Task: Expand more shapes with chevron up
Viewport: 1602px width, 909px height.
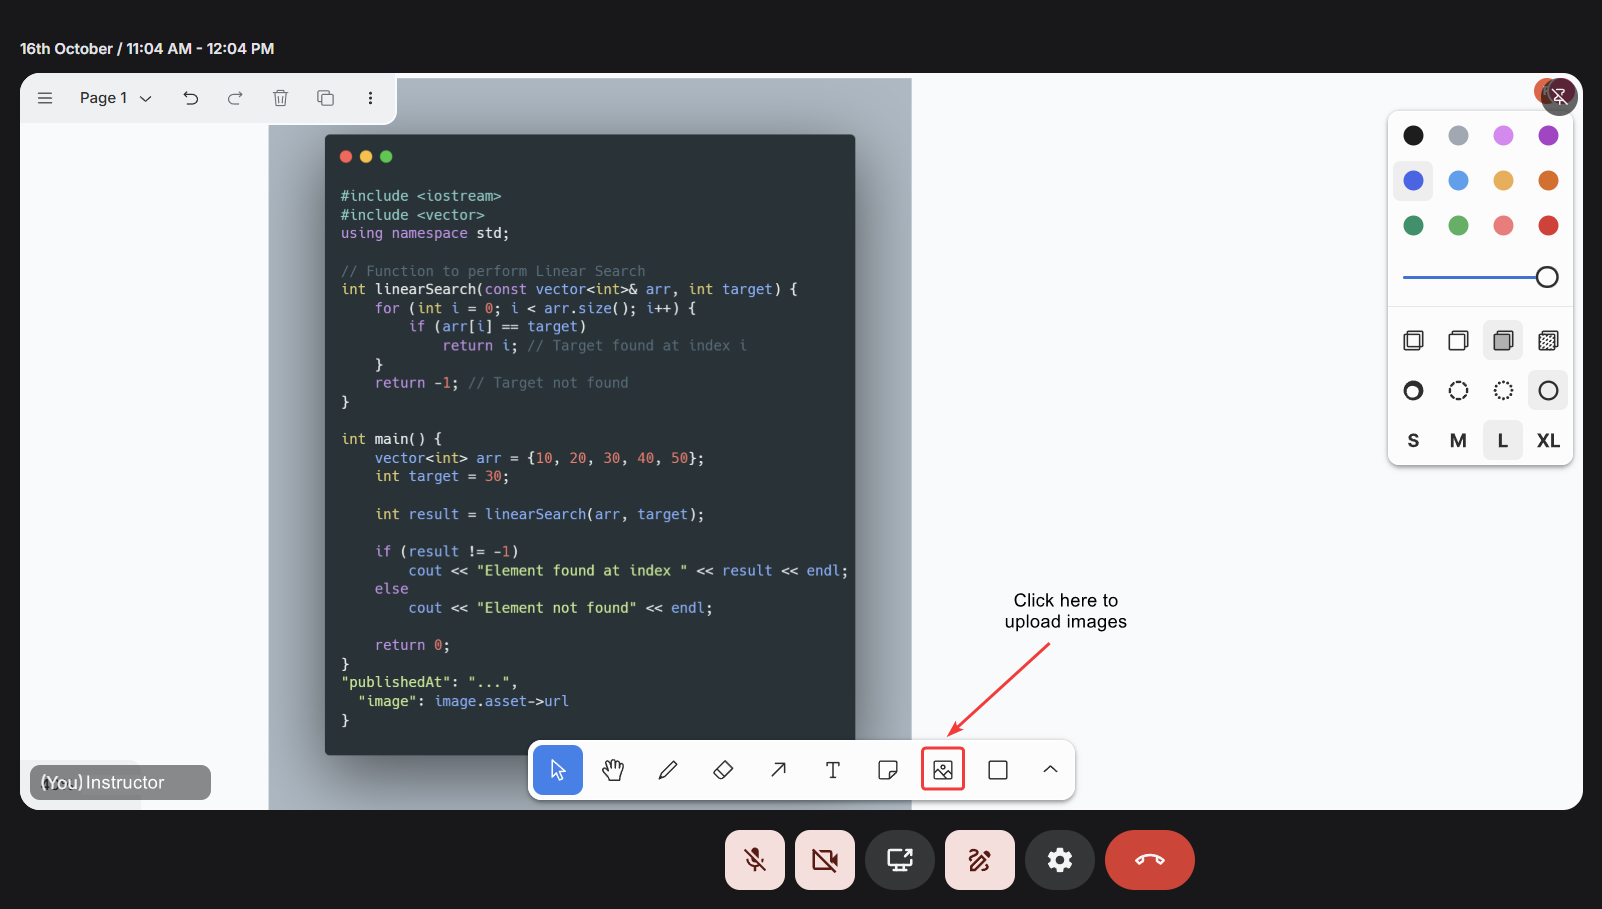Action: (x=1050, y=769)
